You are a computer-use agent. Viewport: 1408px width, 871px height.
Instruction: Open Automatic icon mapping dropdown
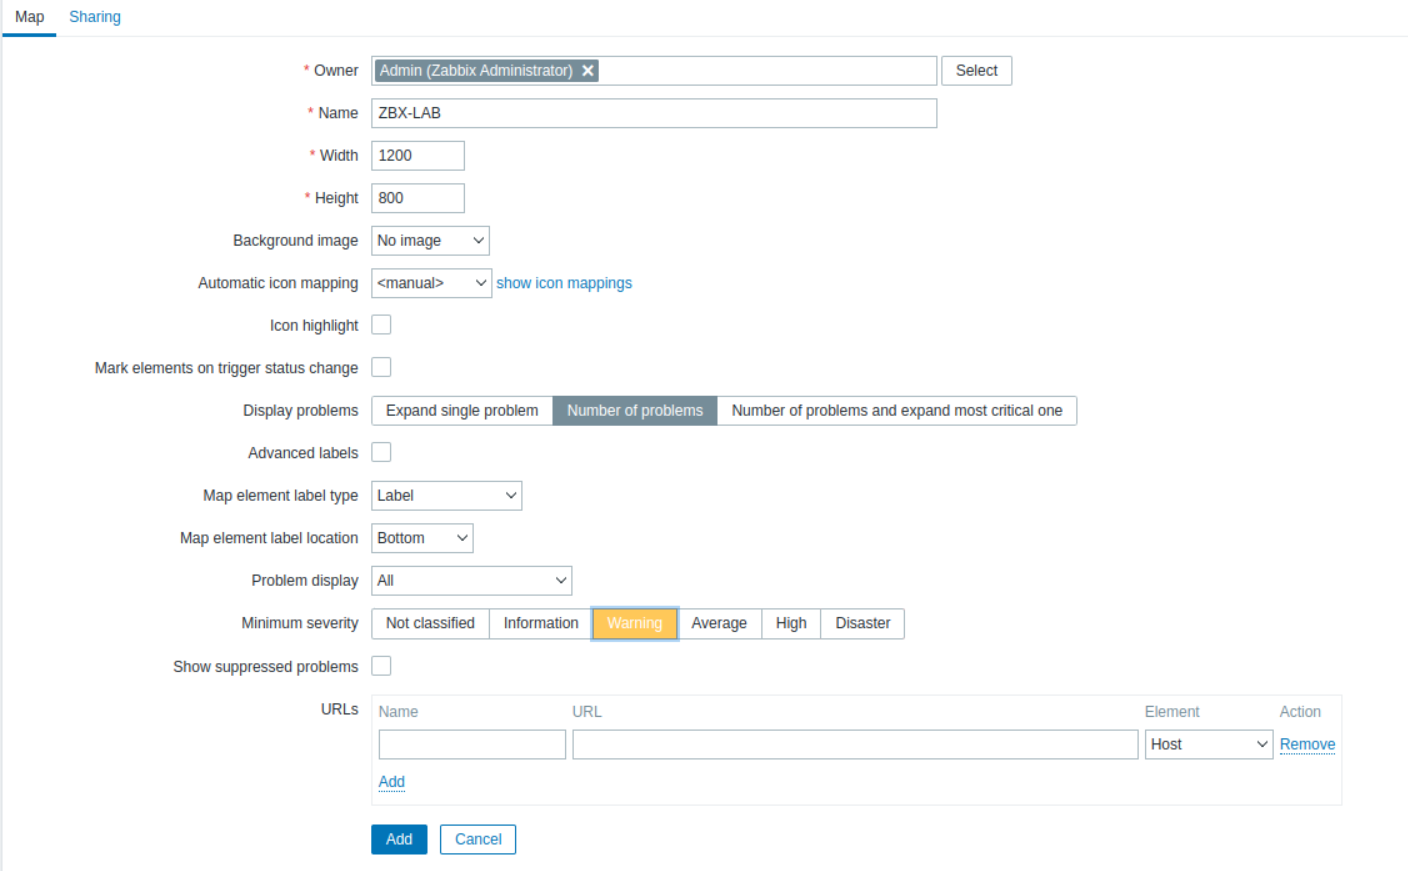pos(431,283)
